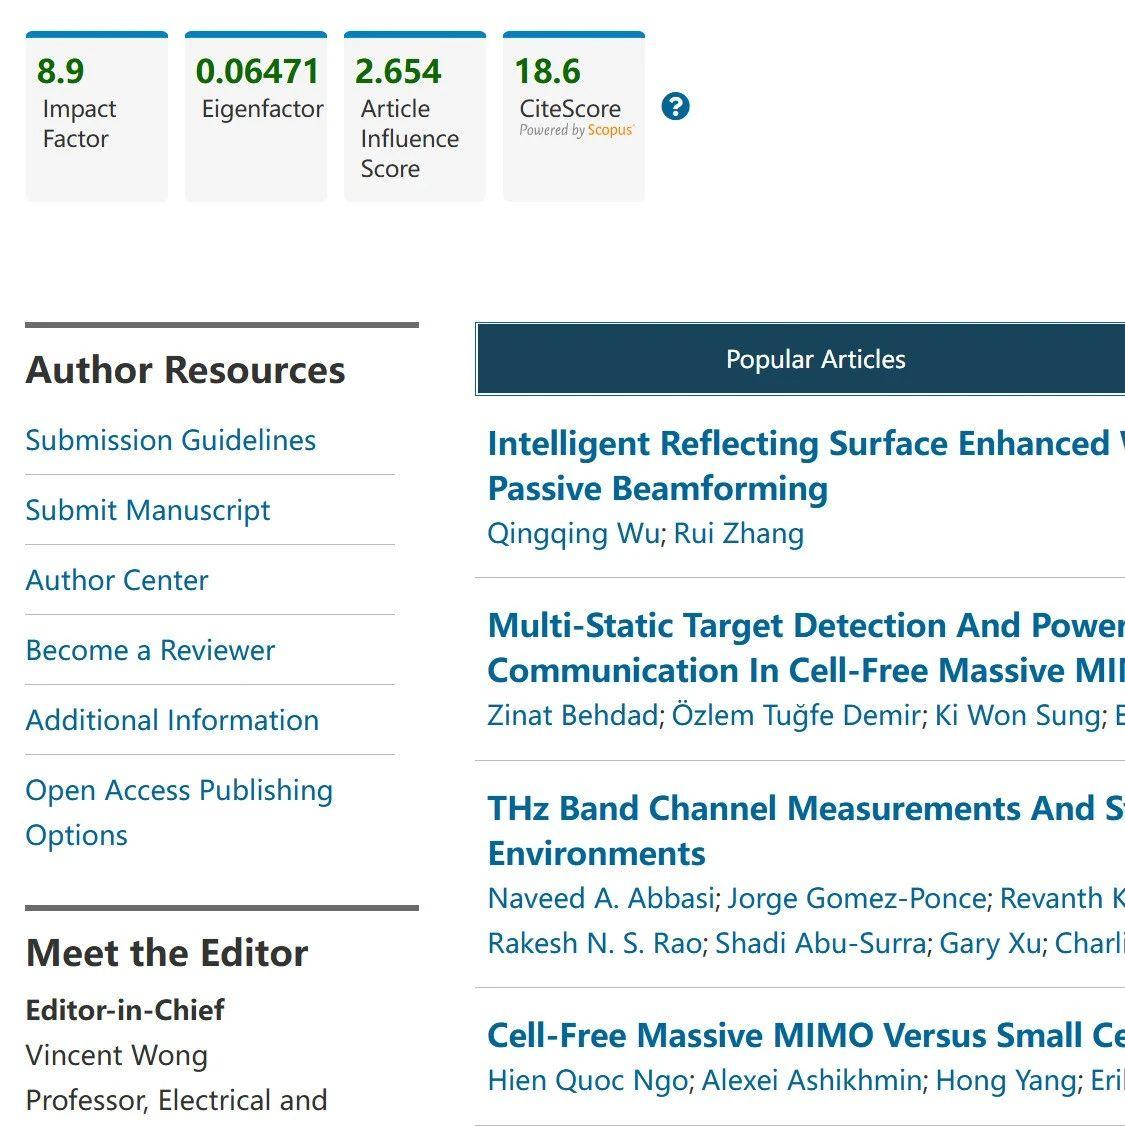Image resolution: width=1125 pixels, height=1126 pixels.
Task: Go to the Author Center
Action: coord(117,580)
